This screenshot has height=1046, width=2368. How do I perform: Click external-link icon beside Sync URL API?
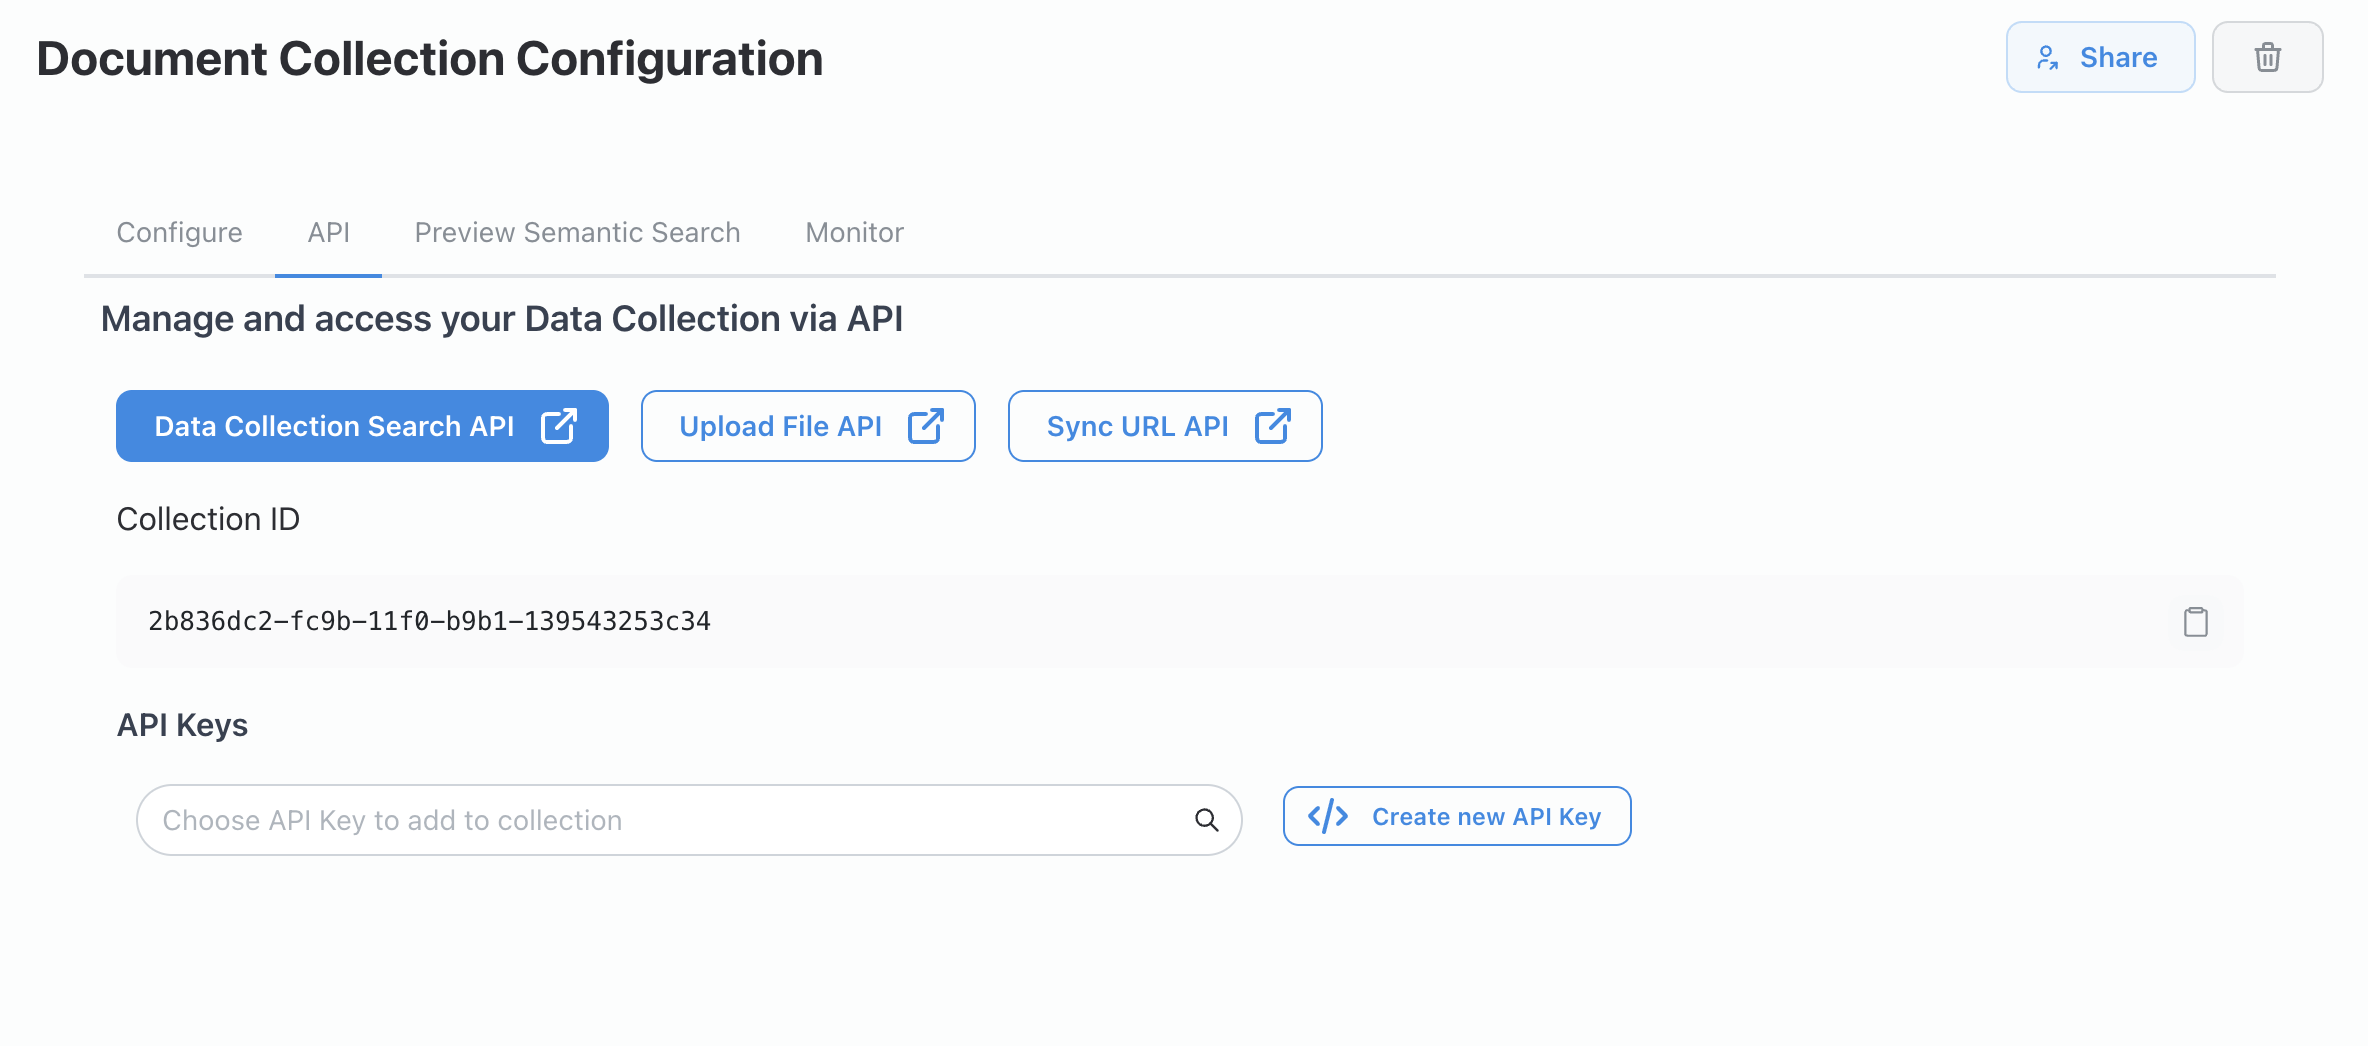coord(1273,426)
